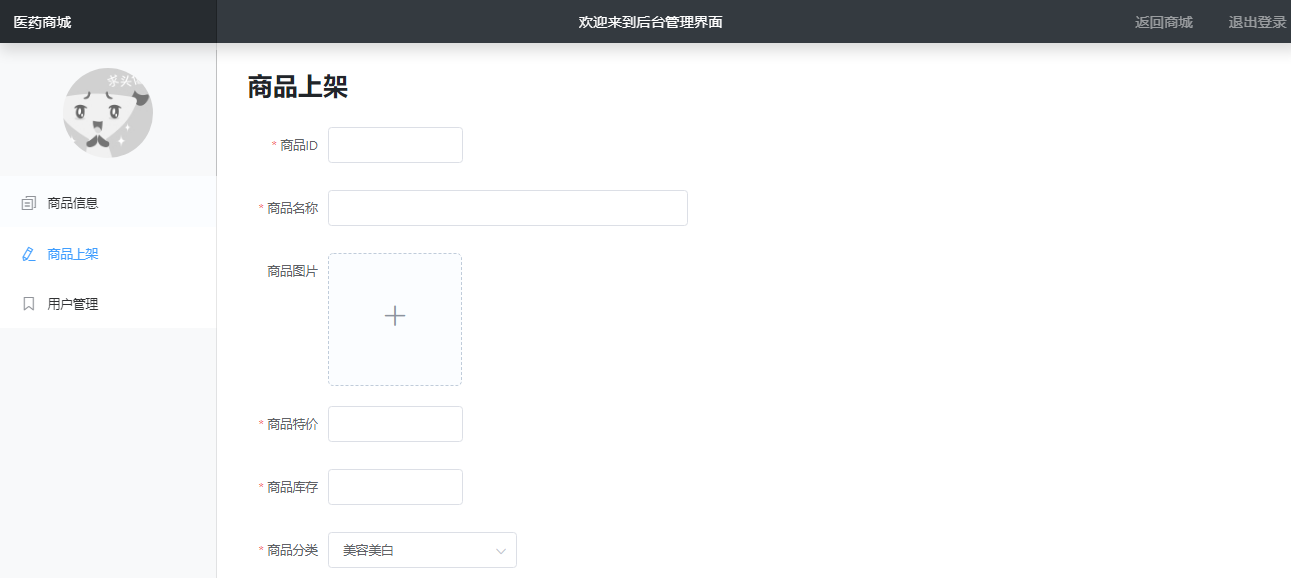Image resolution: width=1291 pixels, height=578 pixels.
Task: Click the chevron arrow of 商品分类 select
Action: pos(501,551)
